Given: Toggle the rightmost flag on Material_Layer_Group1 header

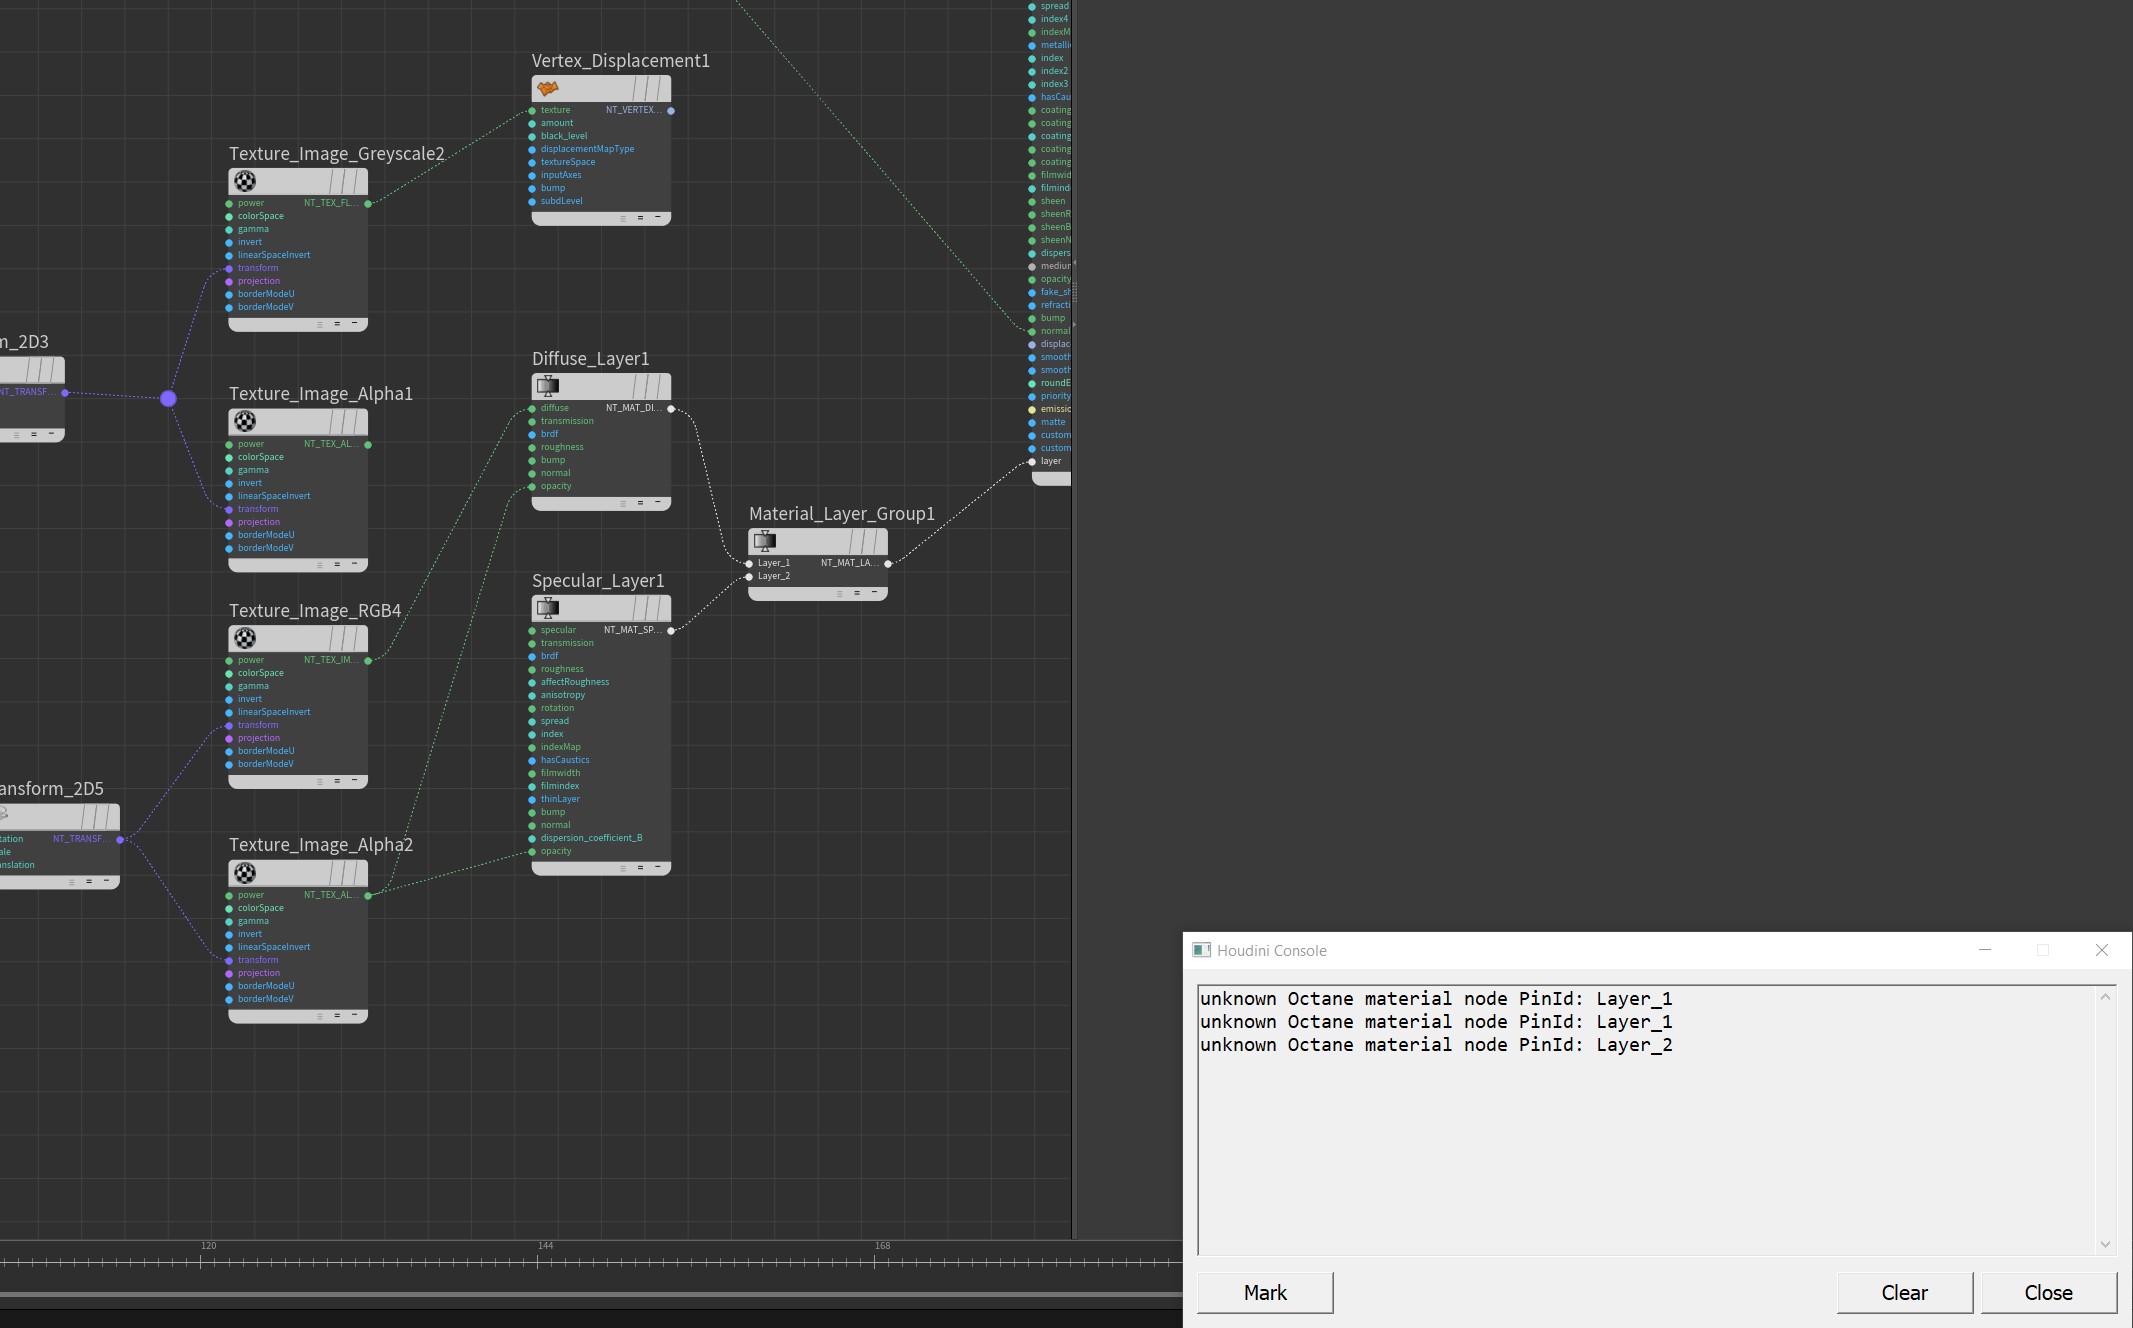Looking at the screenshot, I should click(879, 541).
